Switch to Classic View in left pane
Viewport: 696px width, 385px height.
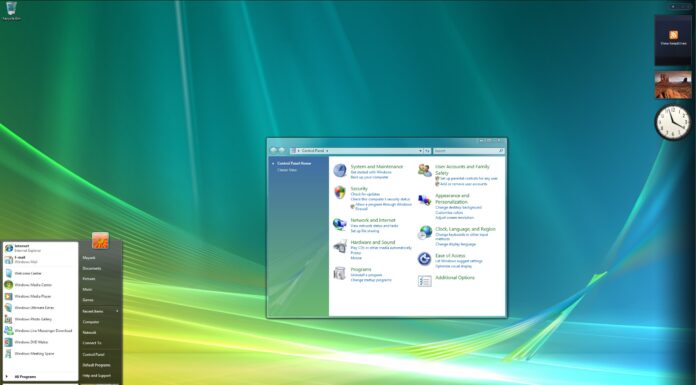pos(287,170)
